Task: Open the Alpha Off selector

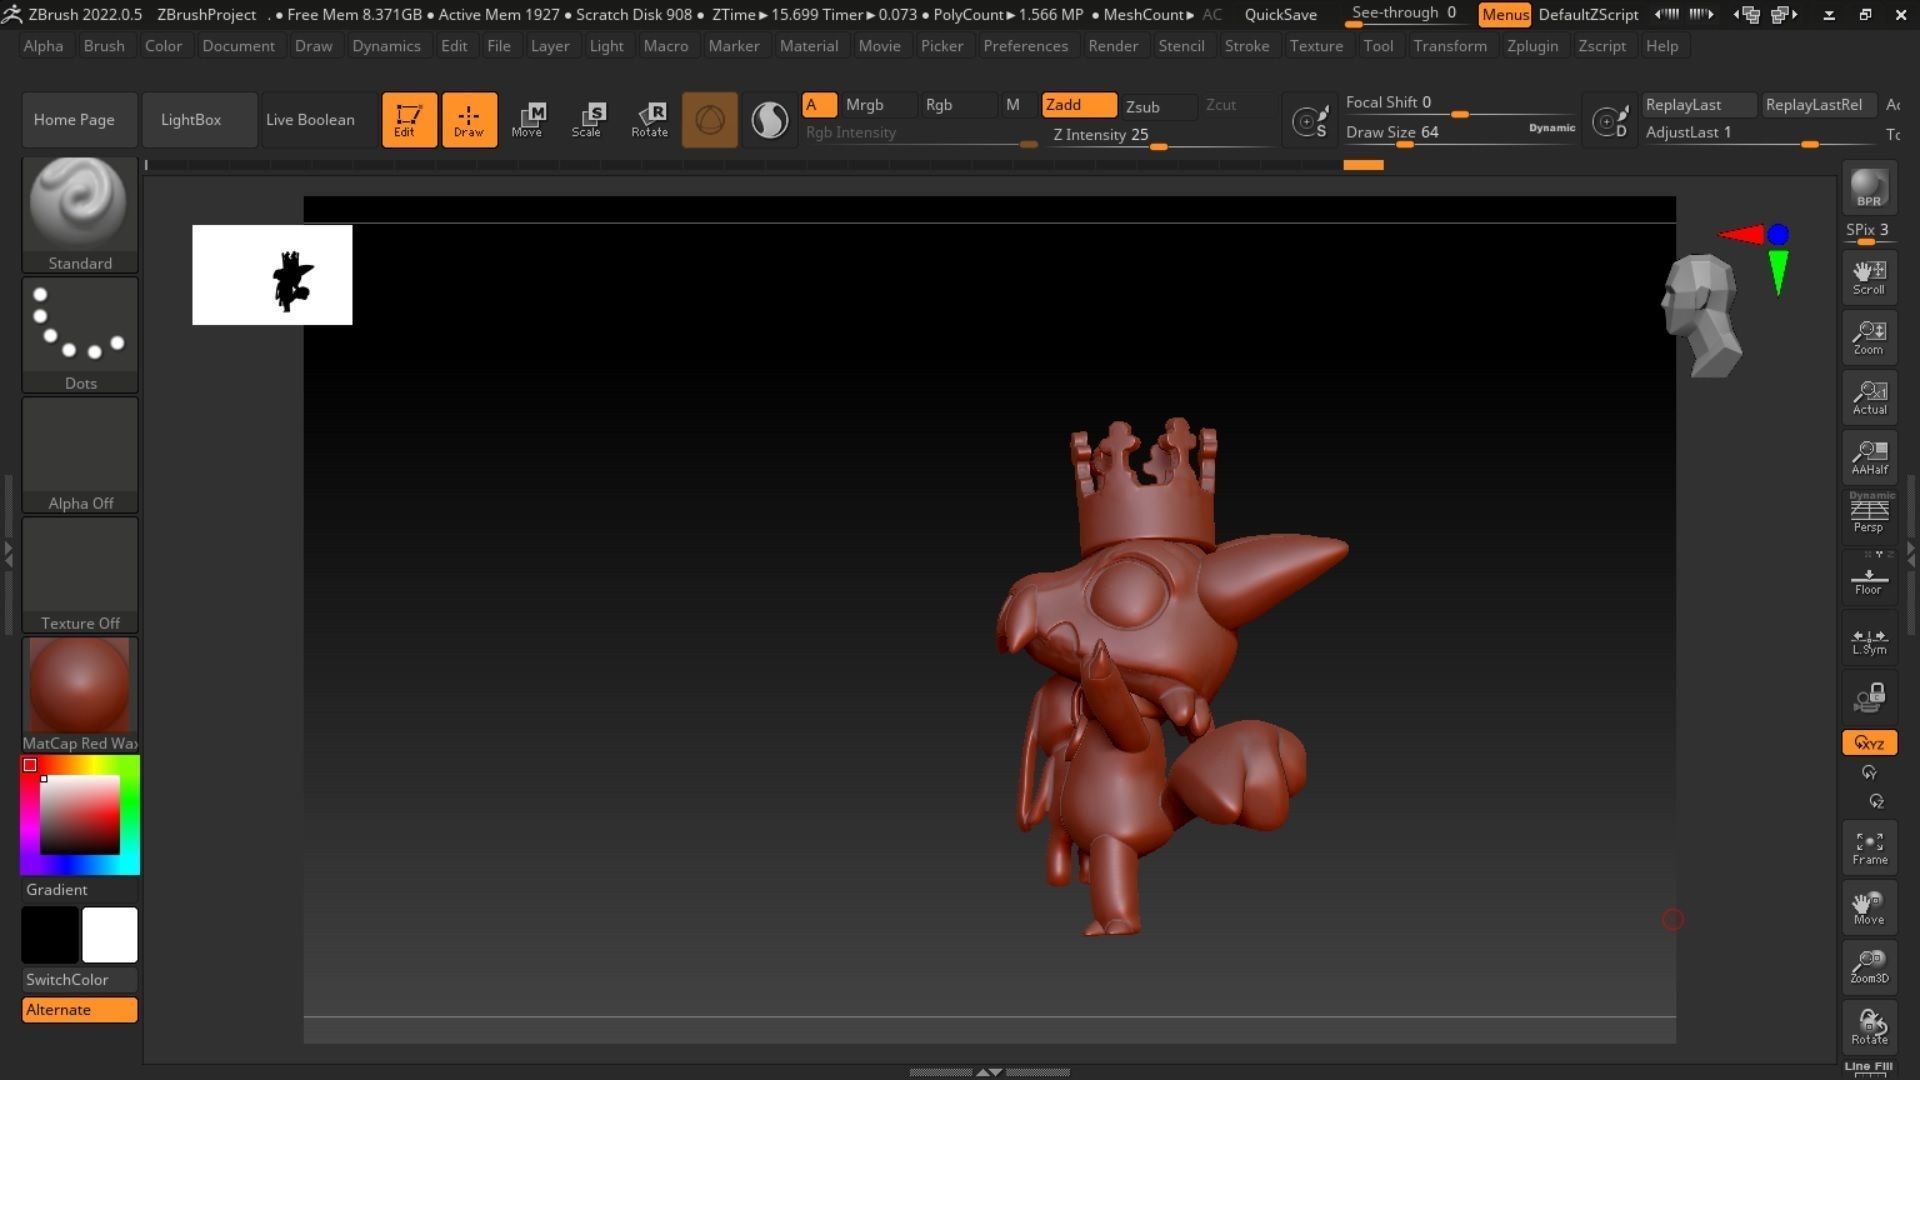Action: point(79,454)
